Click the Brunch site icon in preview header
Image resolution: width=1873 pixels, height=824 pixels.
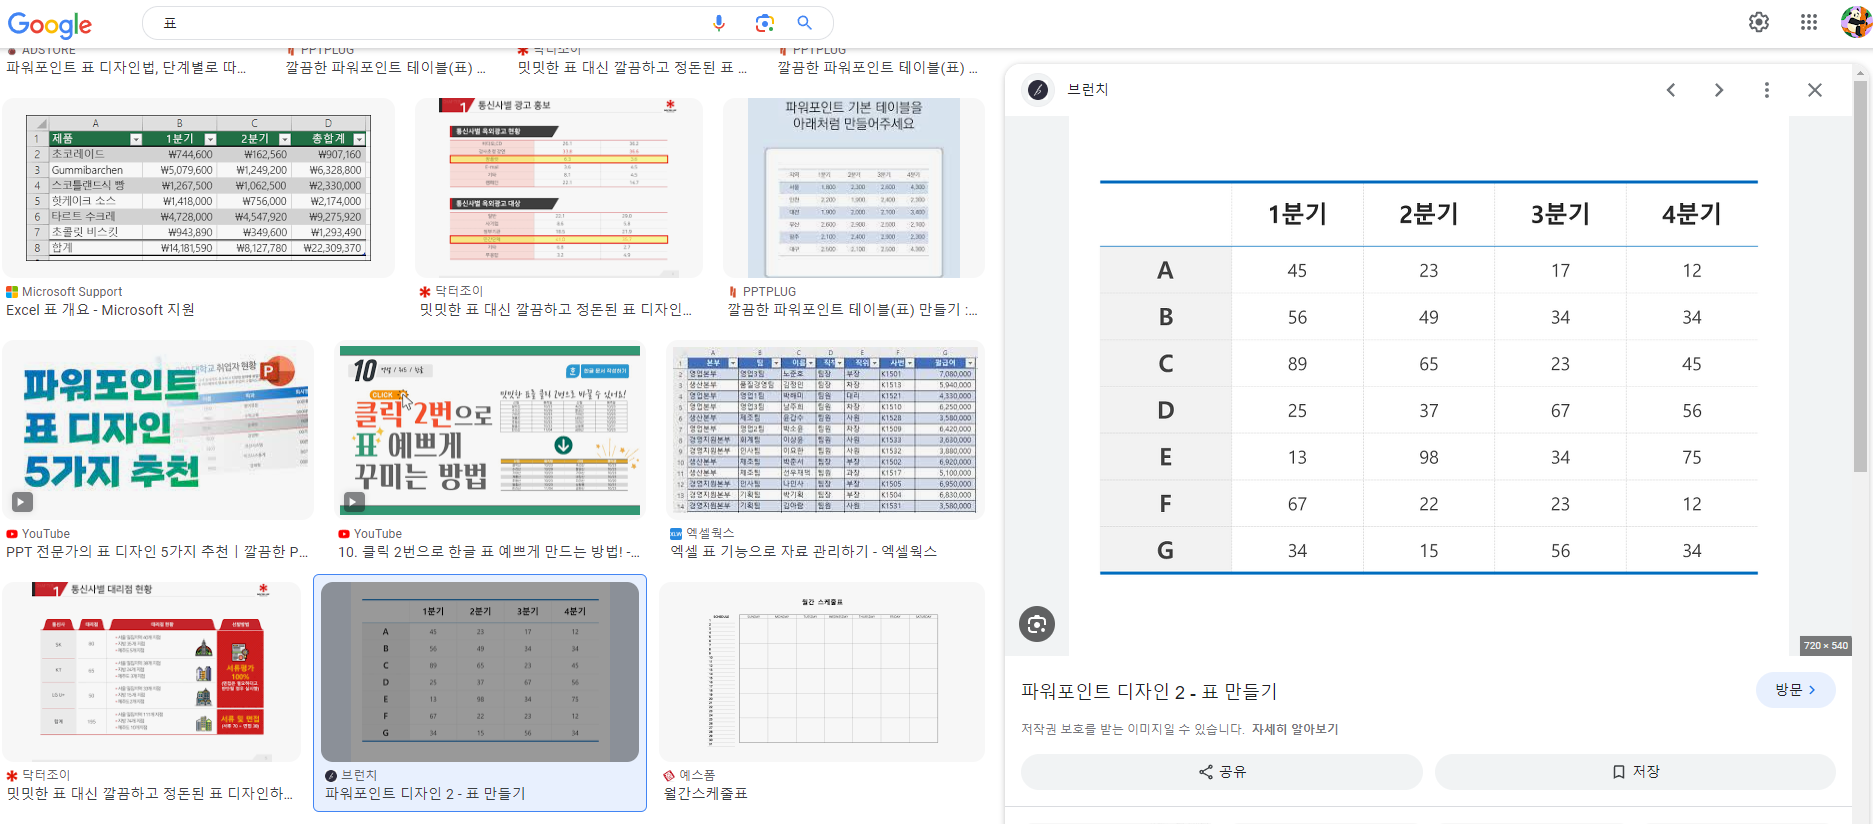click(x=1038, y=90)
